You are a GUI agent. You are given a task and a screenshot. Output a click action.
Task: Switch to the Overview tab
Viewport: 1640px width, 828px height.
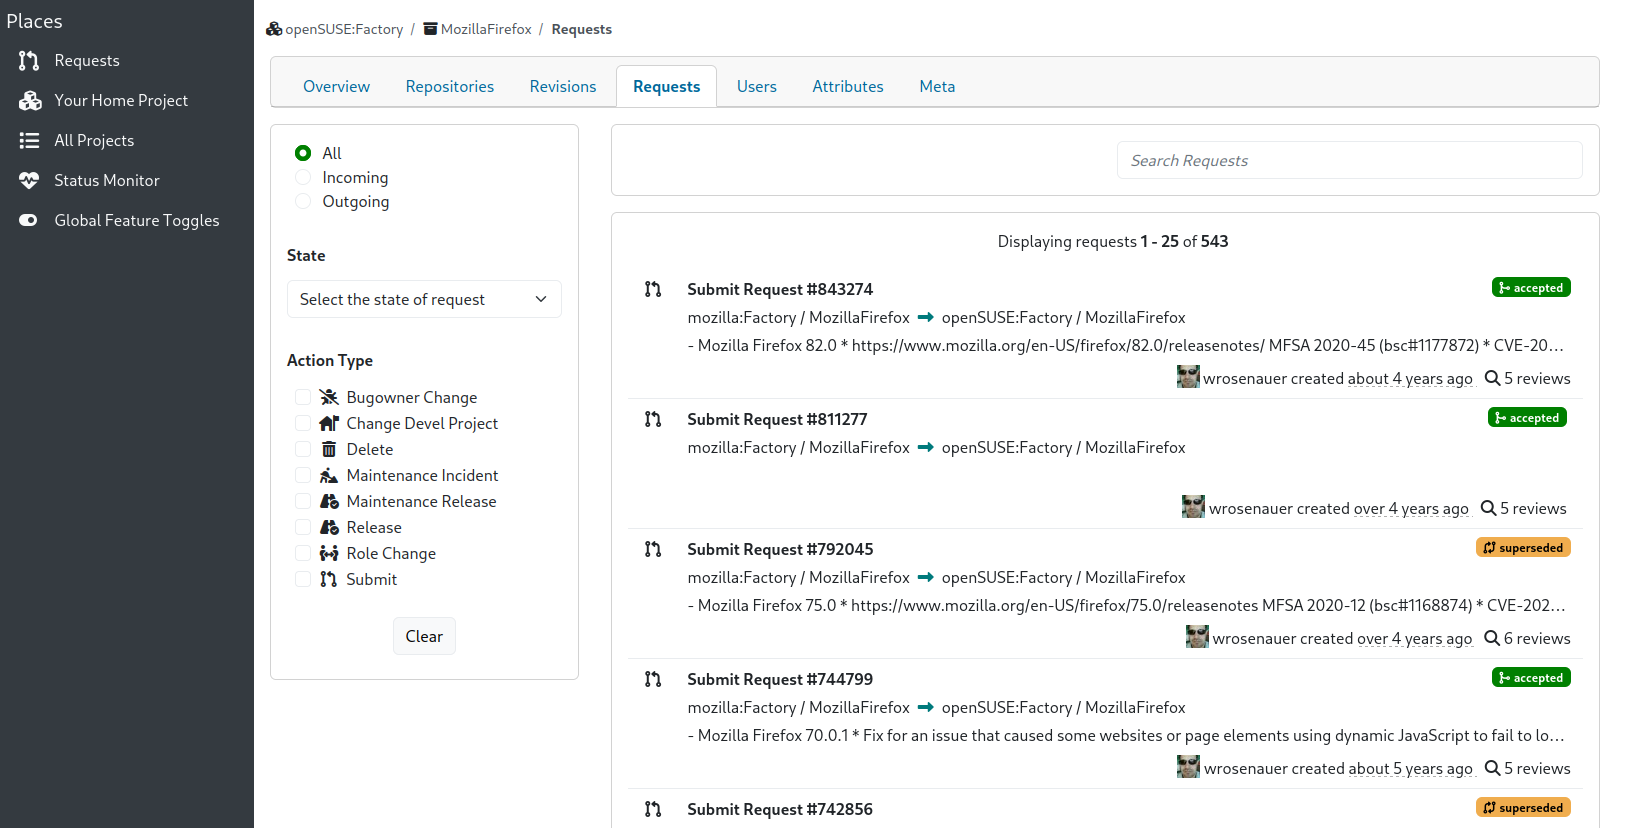[336, 87]
